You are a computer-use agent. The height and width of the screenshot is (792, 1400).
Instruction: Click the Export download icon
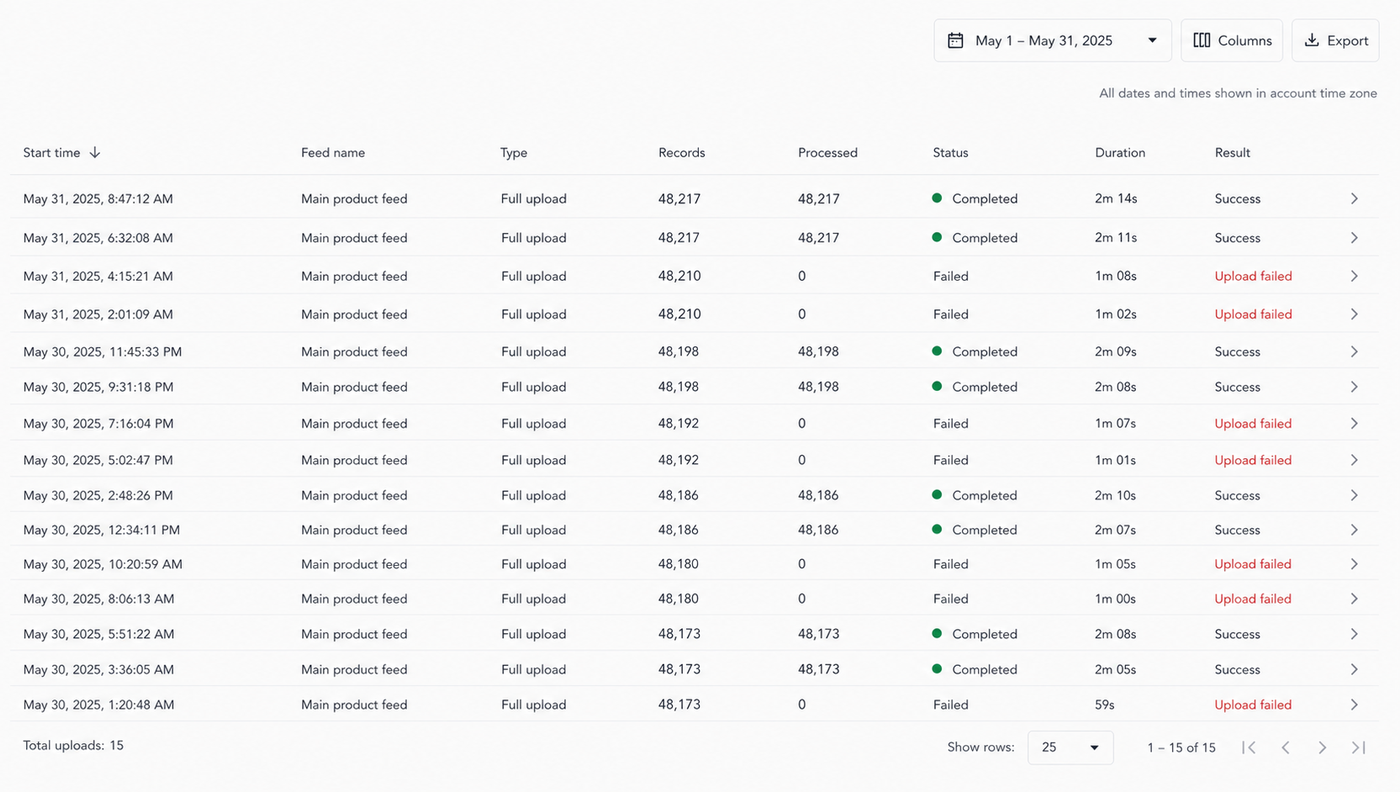tap(1312, 41)
